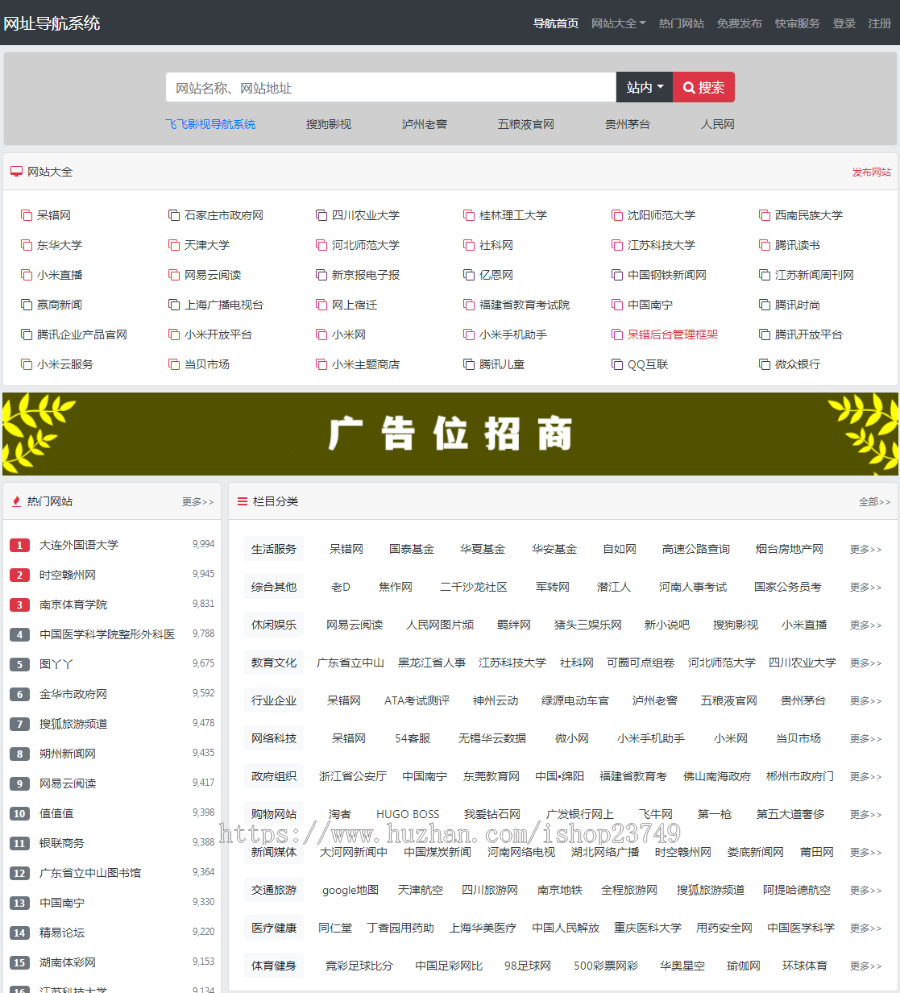Select the 生活服务 category label
900x993 pixels.
pyautogui.click(x=274, y=549)
